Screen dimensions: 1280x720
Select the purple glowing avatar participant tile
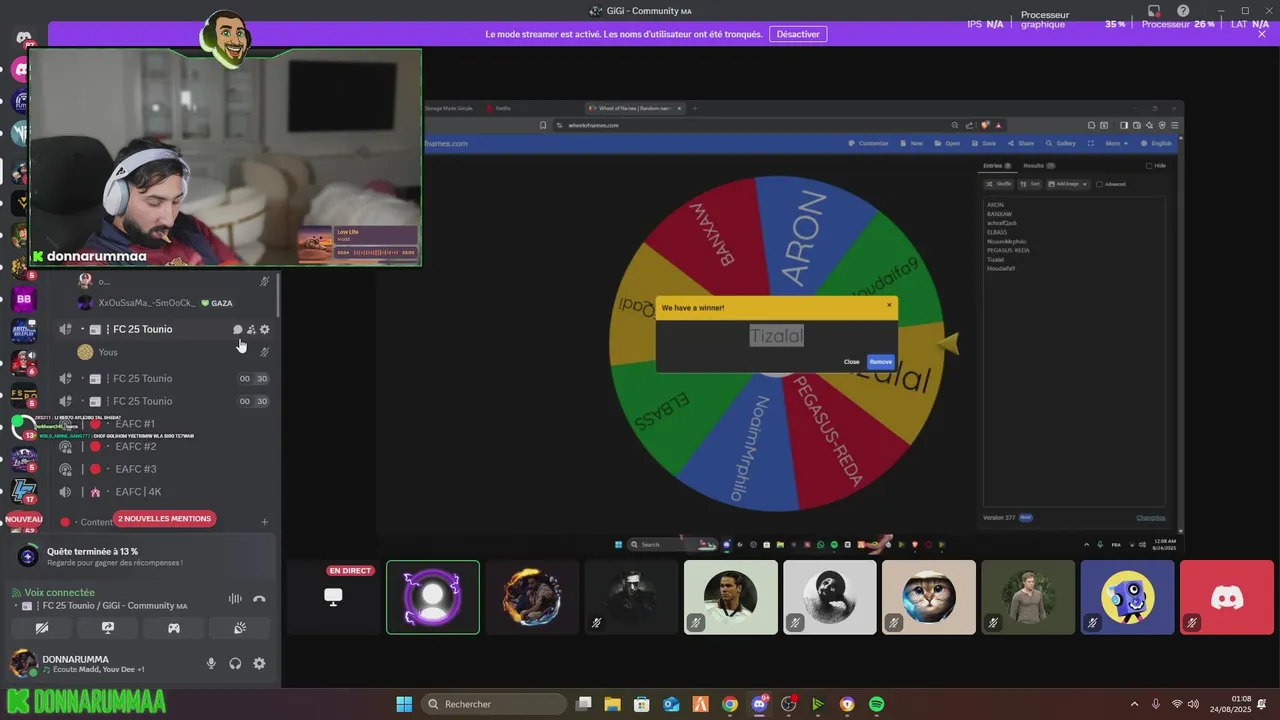433,597
